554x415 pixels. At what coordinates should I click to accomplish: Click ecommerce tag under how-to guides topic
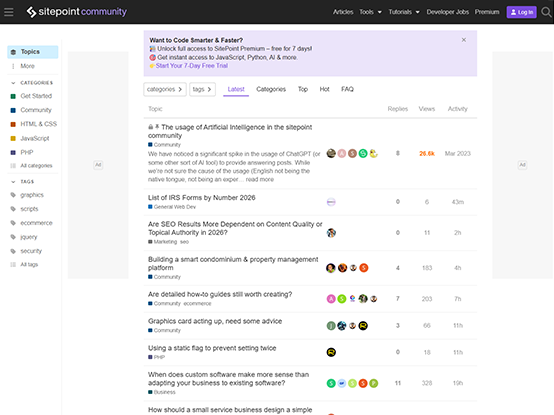(x=197, y=304)
